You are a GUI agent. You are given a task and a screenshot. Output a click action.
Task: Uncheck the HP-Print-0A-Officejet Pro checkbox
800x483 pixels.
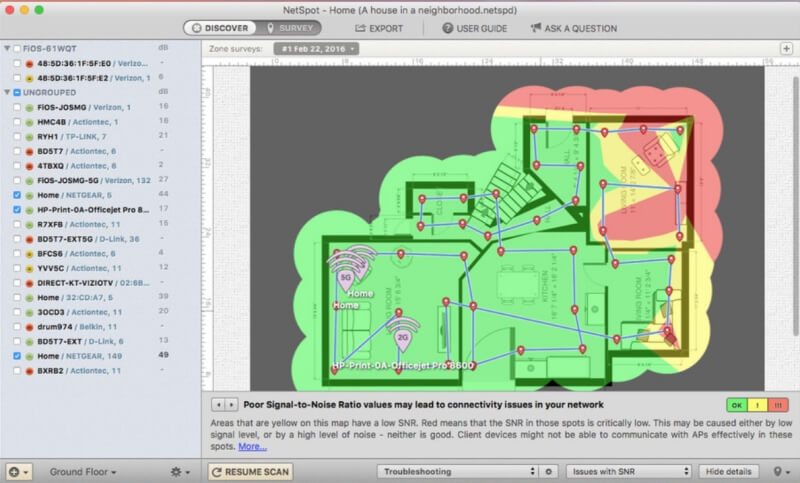click(17, 210)
